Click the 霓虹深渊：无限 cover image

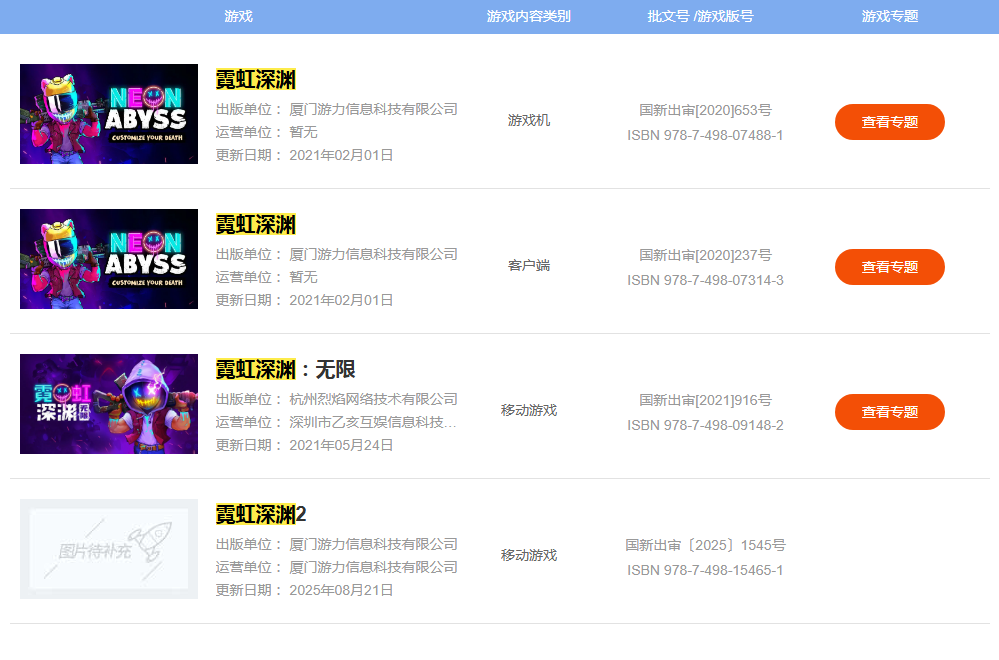tap(109, 404)
